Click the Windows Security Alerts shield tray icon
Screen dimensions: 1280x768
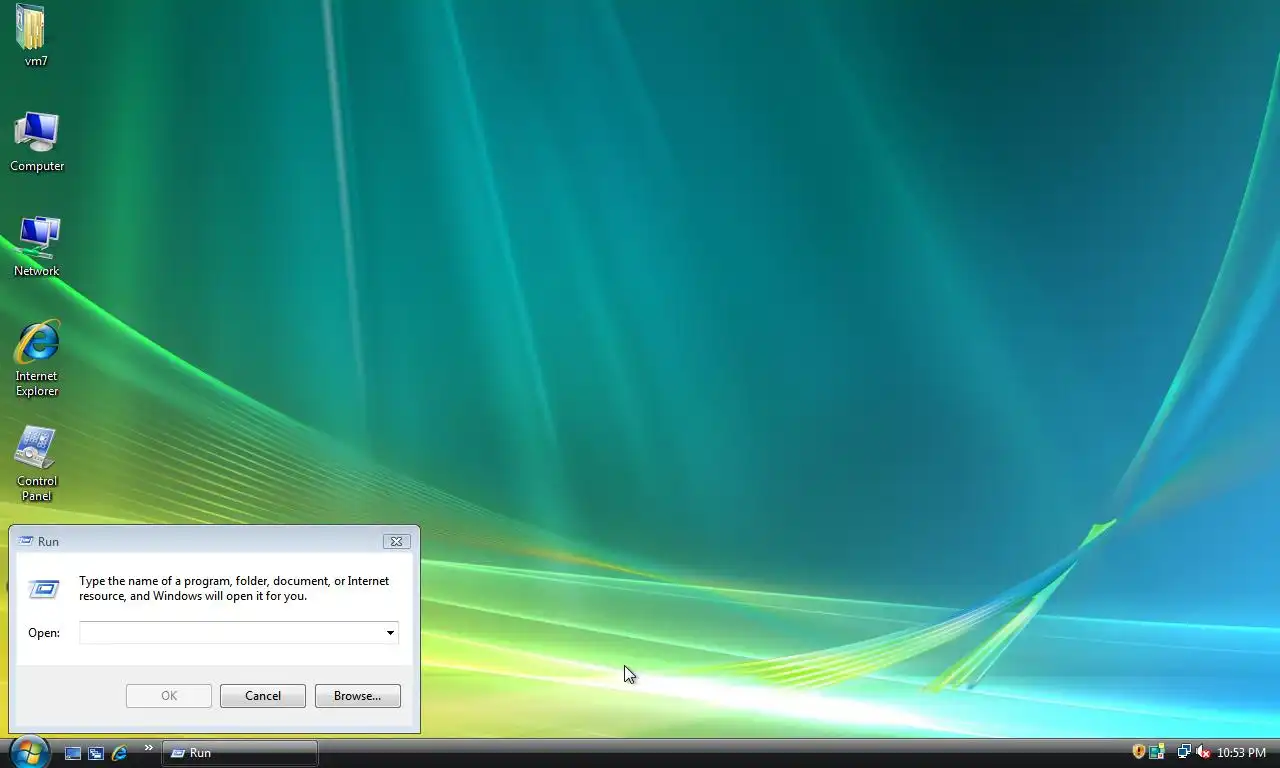tap(1139, 752)
